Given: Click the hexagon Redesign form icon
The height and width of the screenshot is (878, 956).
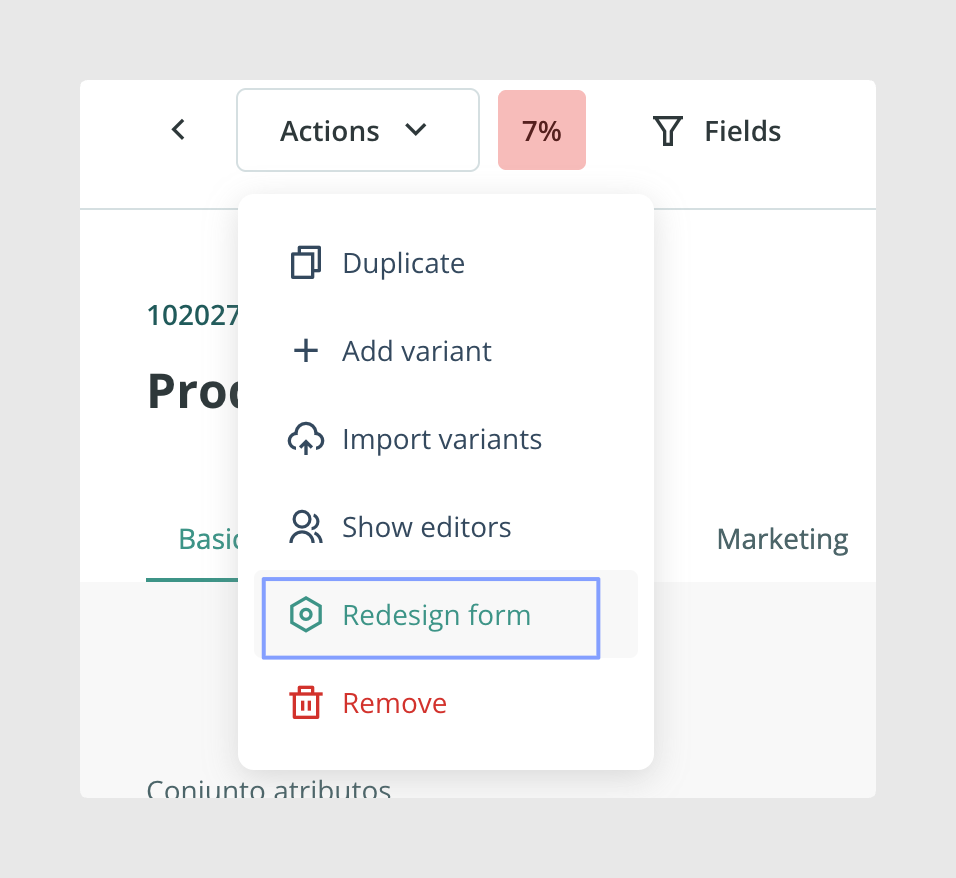Looking at the screenshot, I should click(305, 615).
